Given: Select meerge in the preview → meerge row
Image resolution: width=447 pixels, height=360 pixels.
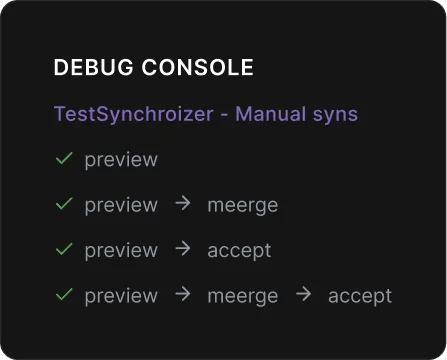Looking at the screenshot, I should point(243,206).
